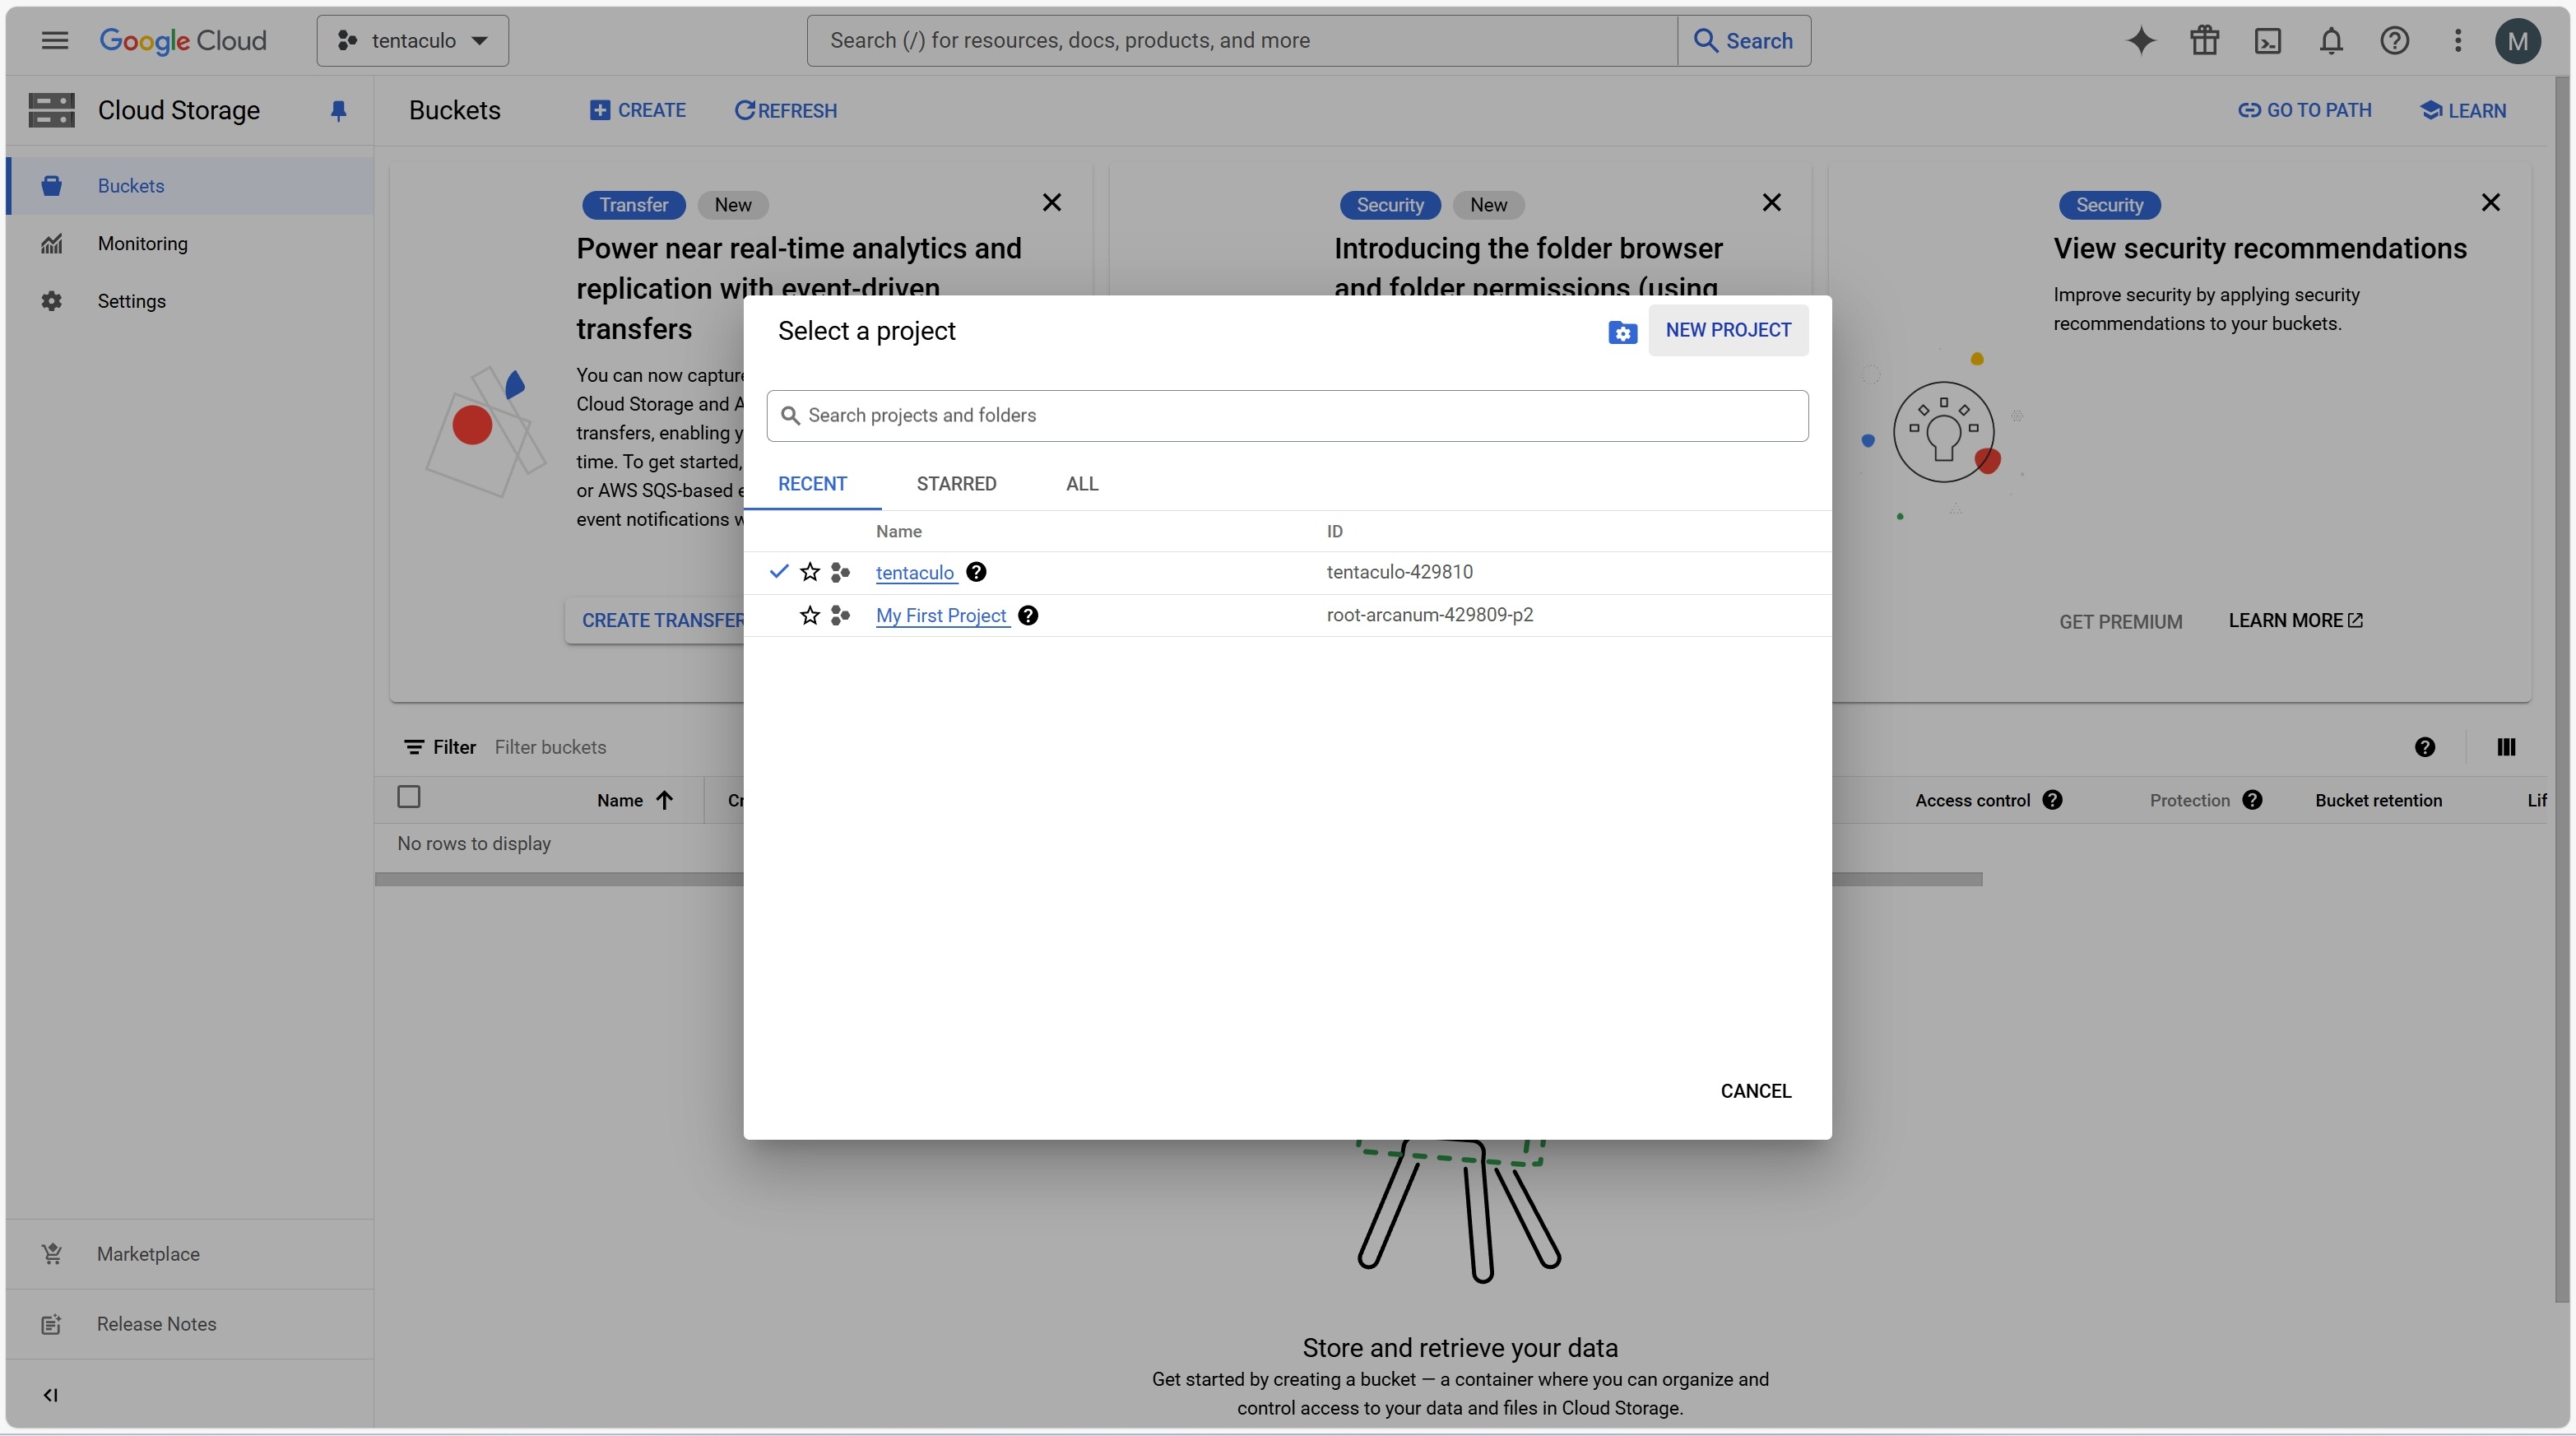Click My First Project type icon
Image resolution: width=2576 pixels, height=1436 pixels.
(841, 616)
